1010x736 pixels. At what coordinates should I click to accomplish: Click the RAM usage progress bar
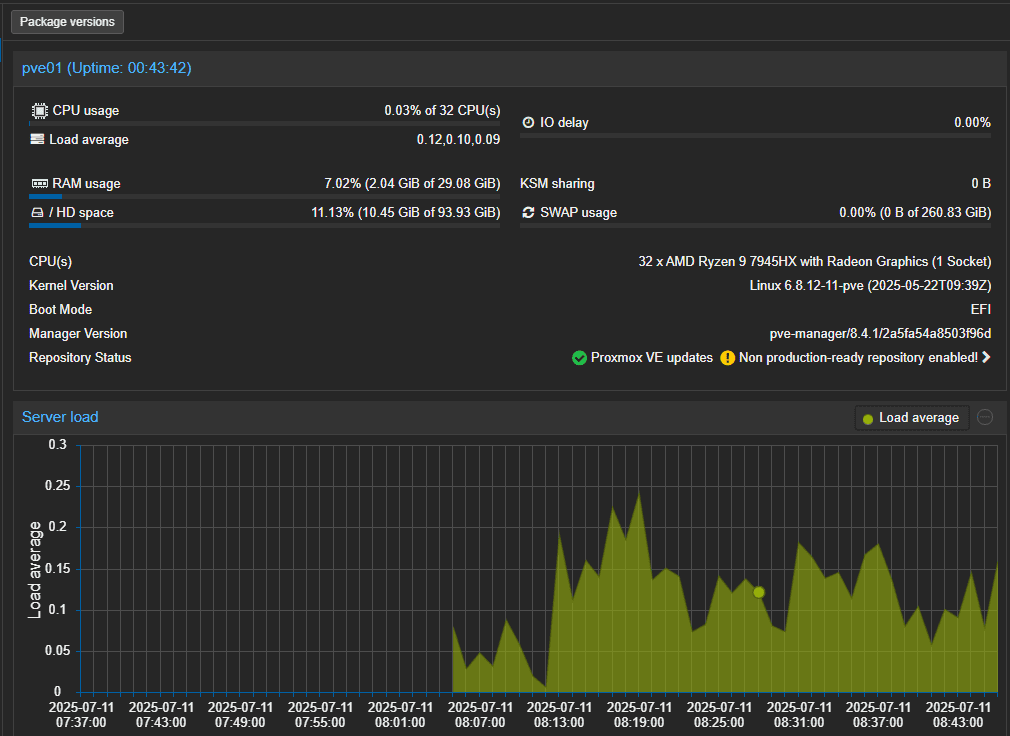[264, 197]
